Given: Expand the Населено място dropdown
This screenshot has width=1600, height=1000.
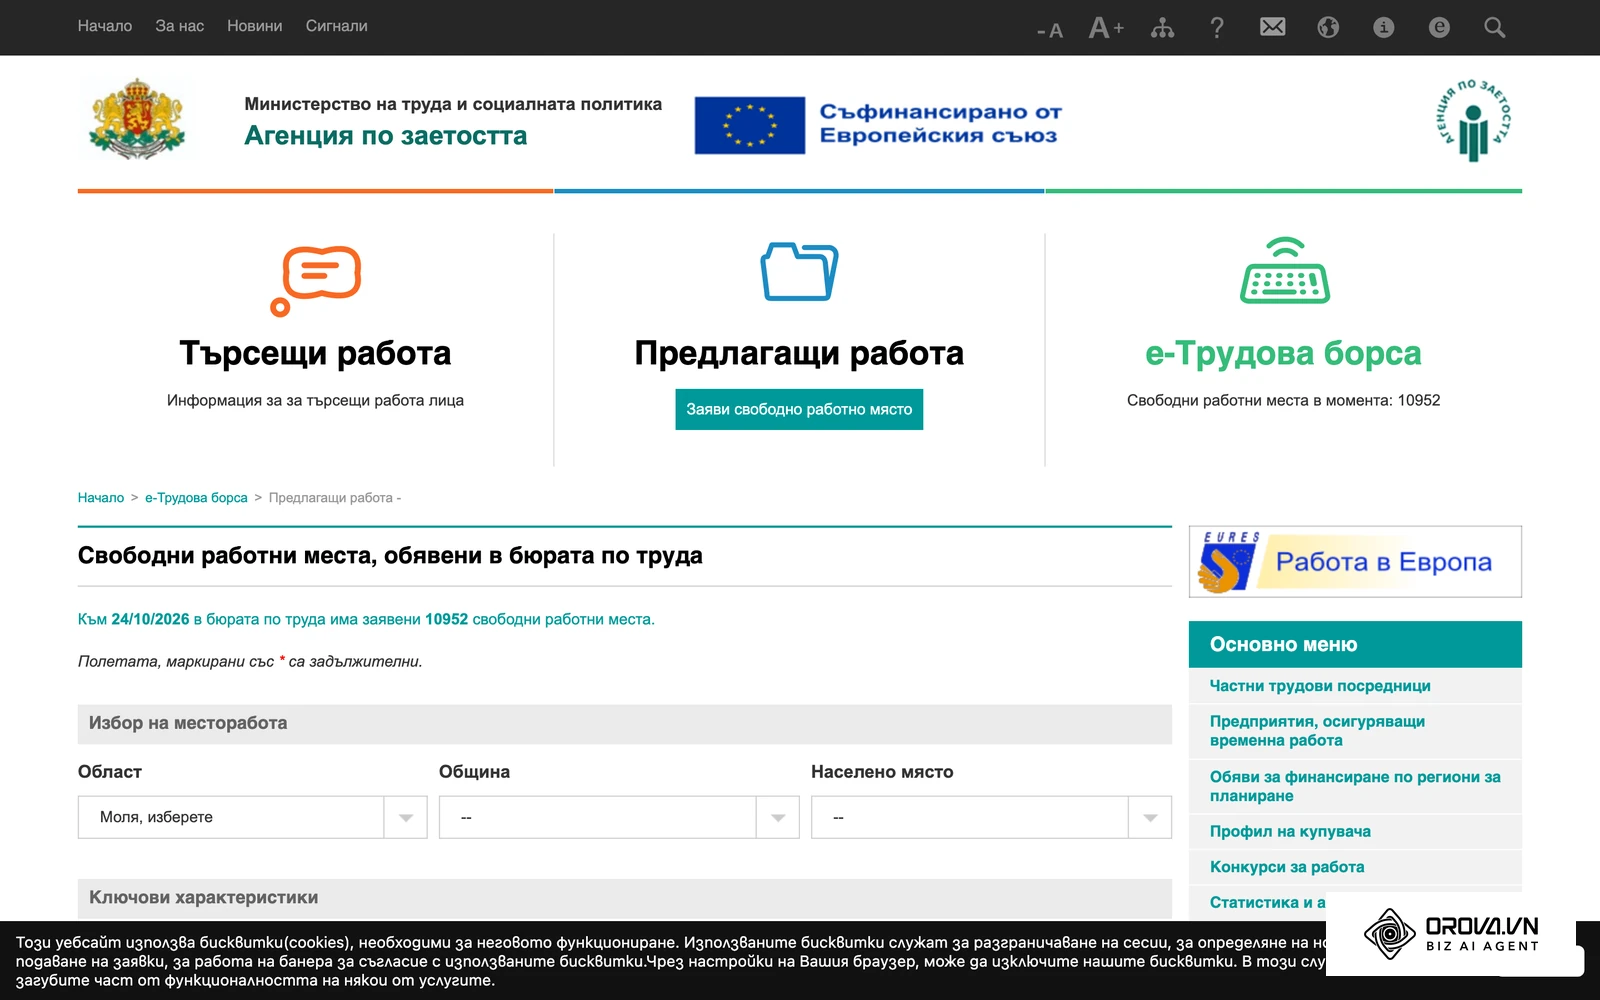Looking at the screenshot, I should pos(991,817).
